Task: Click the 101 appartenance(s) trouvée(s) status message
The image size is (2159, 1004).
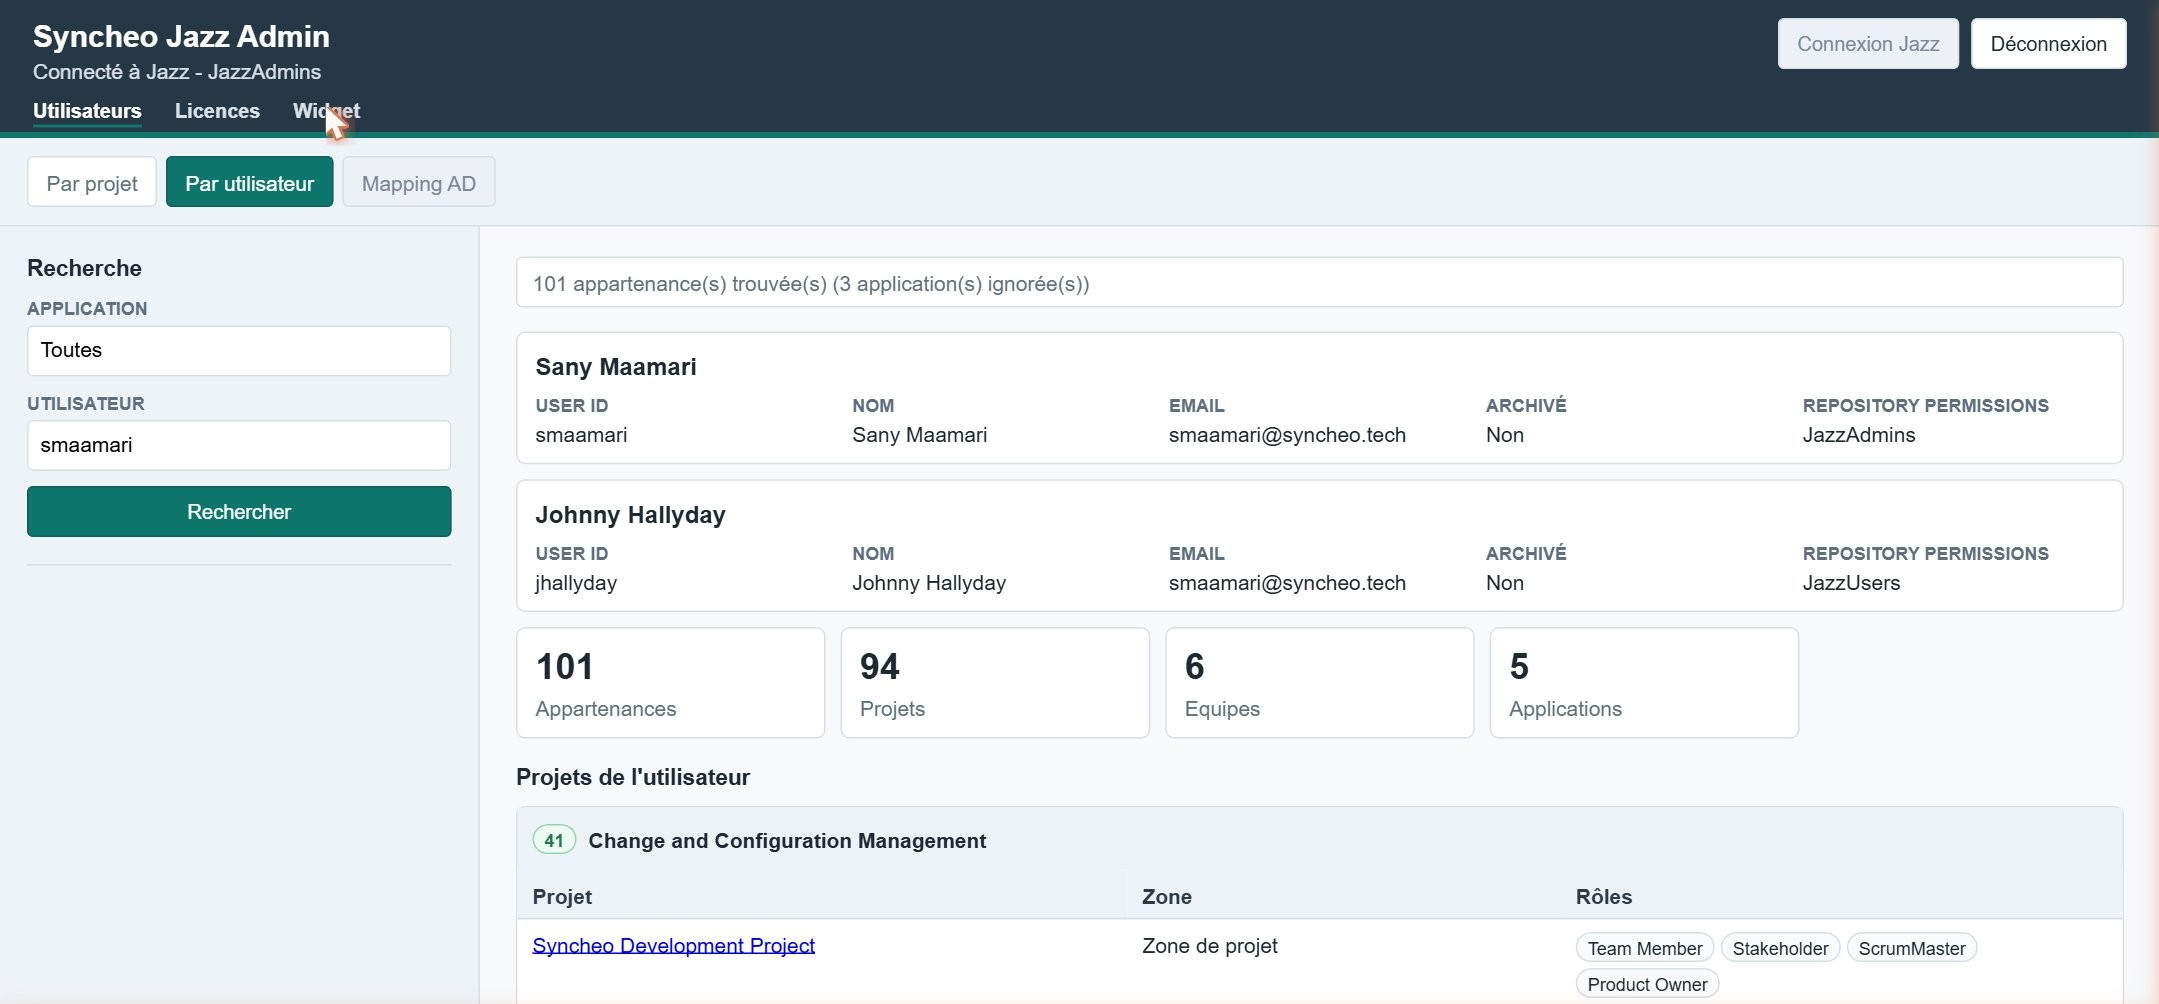Action: point(1319,284)
